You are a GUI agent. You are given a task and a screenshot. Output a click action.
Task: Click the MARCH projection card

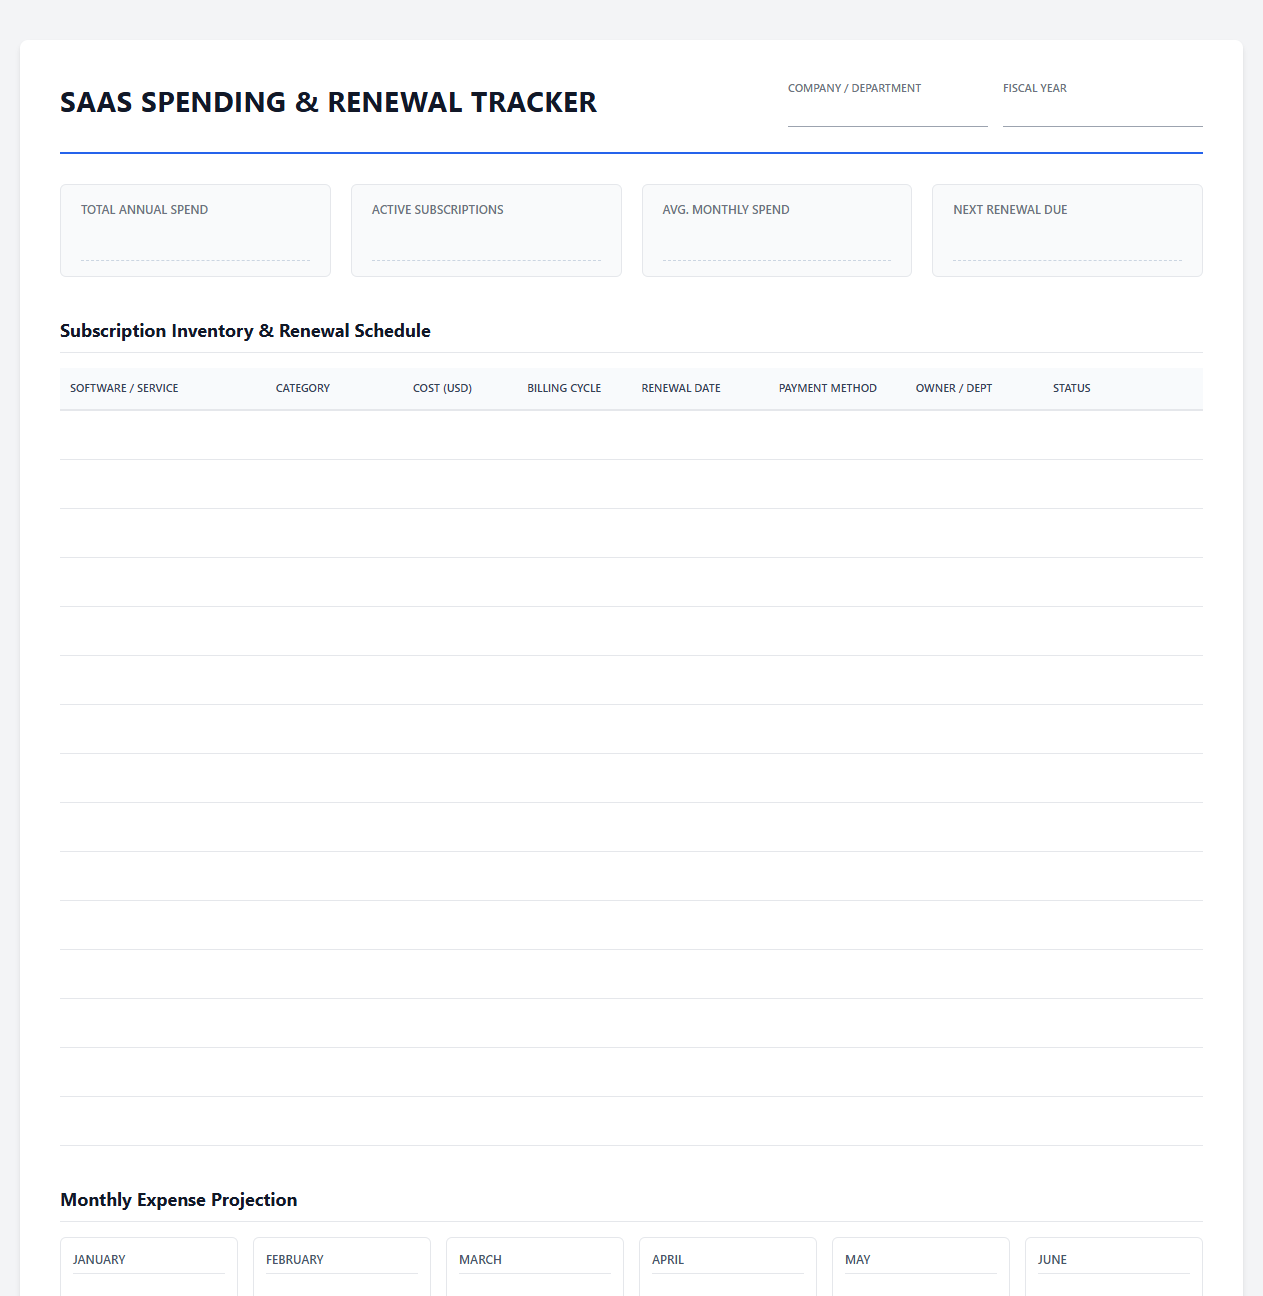[x=535, y=1267]
